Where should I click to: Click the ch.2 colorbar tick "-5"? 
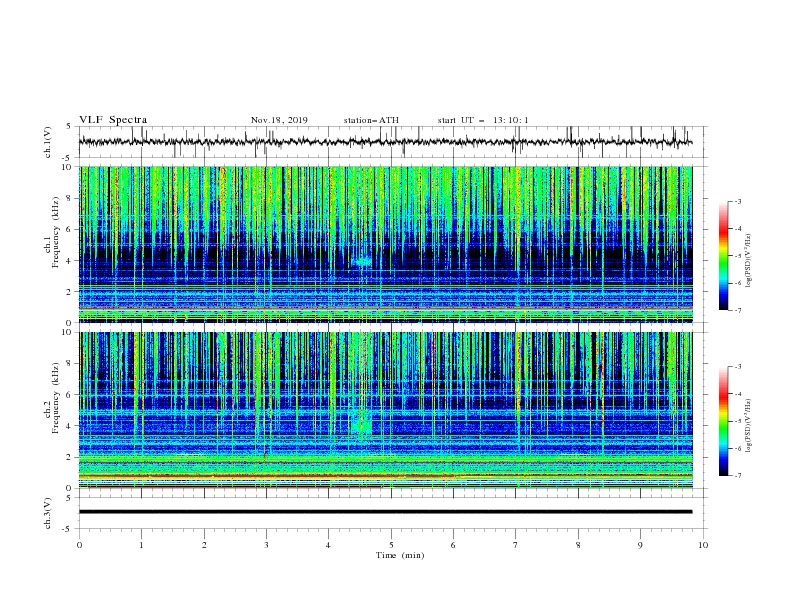click(738, 421)
